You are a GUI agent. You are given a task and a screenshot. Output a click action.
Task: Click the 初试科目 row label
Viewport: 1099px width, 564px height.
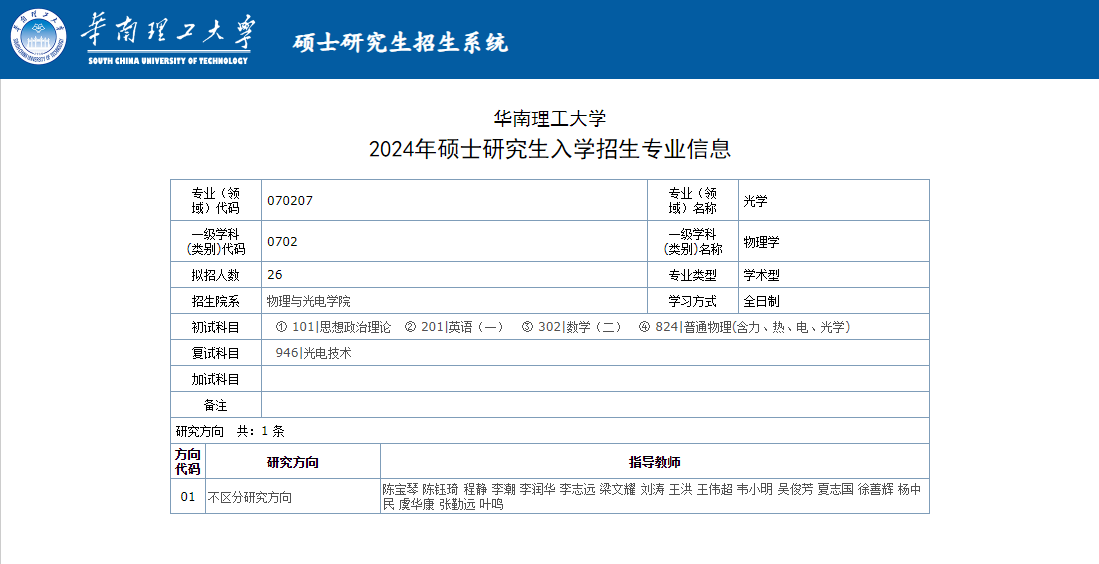216,327
